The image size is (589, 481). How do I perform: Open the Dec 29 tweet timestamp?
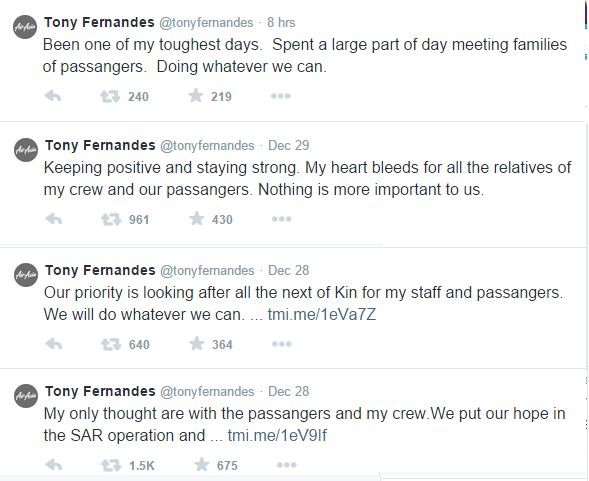pos(288,145)
